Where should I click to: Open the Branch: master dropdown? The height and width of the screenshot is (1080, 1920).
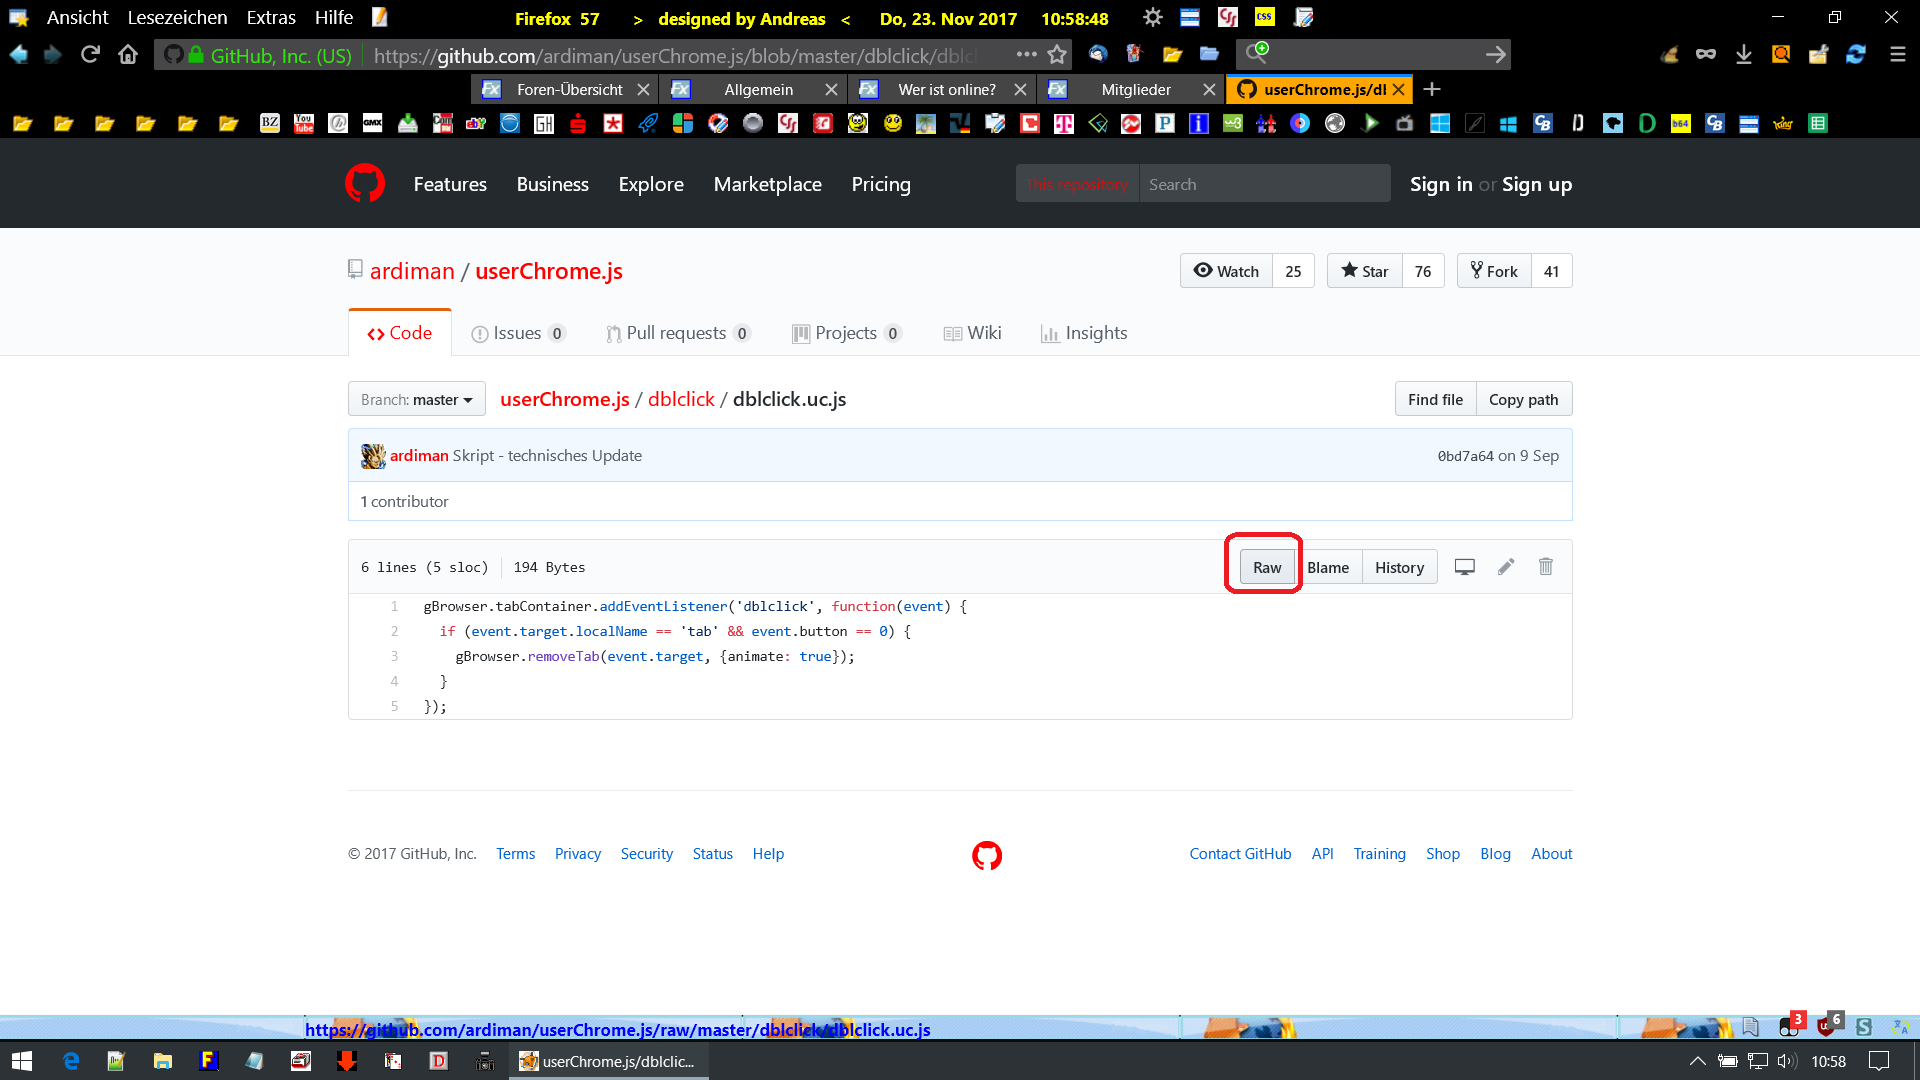(x=416, y=399)
